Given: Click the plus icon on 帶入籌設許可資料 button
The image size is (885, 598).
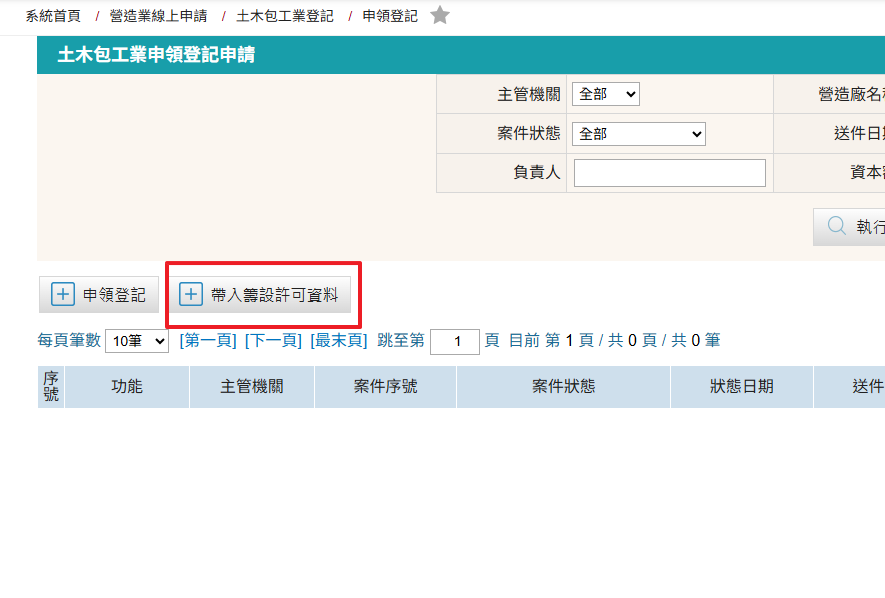Looking at the screenshot, I should pyautogui.click(x=191, y=295).
